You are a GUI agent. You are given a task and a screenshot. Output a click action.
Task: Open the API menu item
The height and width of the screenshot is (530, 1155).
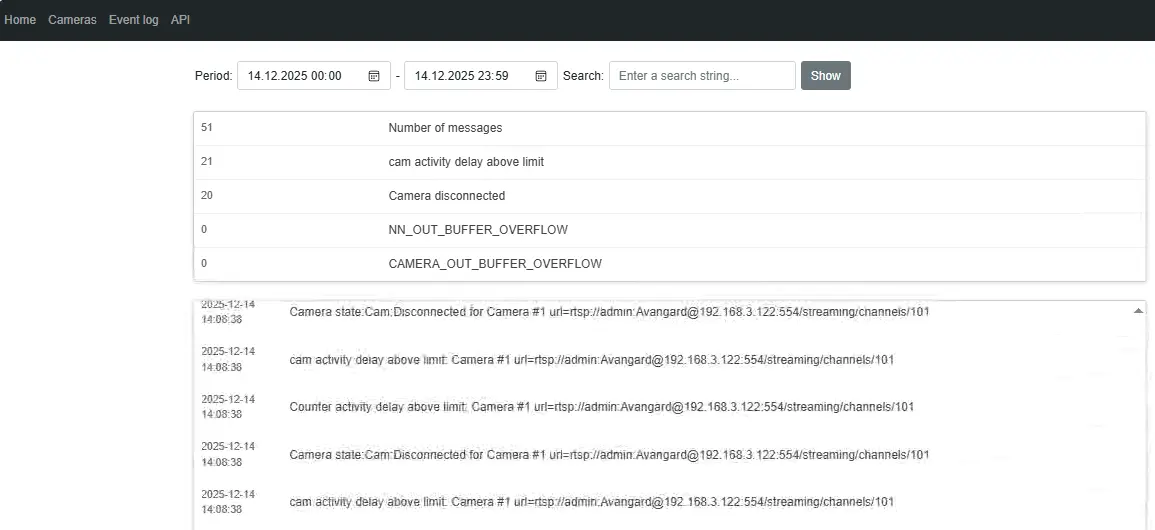[x=180, y=20]
